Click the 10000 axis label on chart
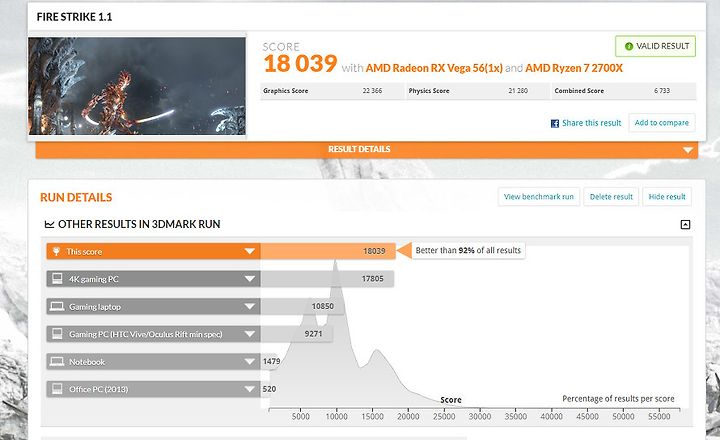 337,417
